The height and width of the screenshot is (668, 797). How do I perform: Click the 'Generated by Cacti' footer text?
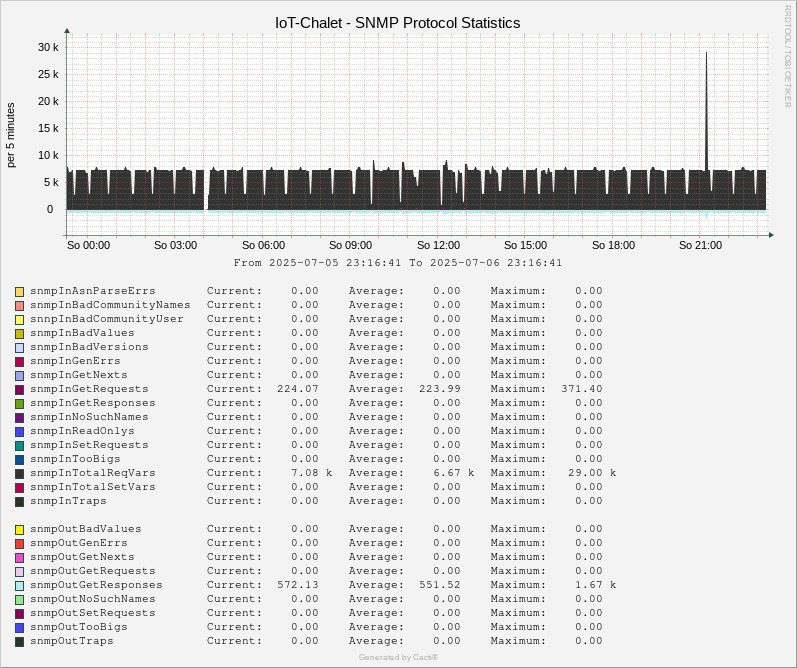click(x=398, y=657)
